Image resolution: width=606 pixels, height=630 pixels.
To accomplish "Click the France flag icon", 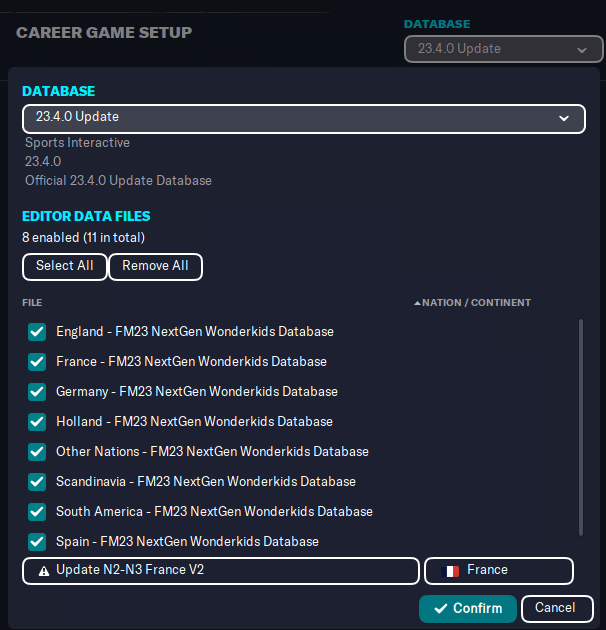I will [450, 571].
